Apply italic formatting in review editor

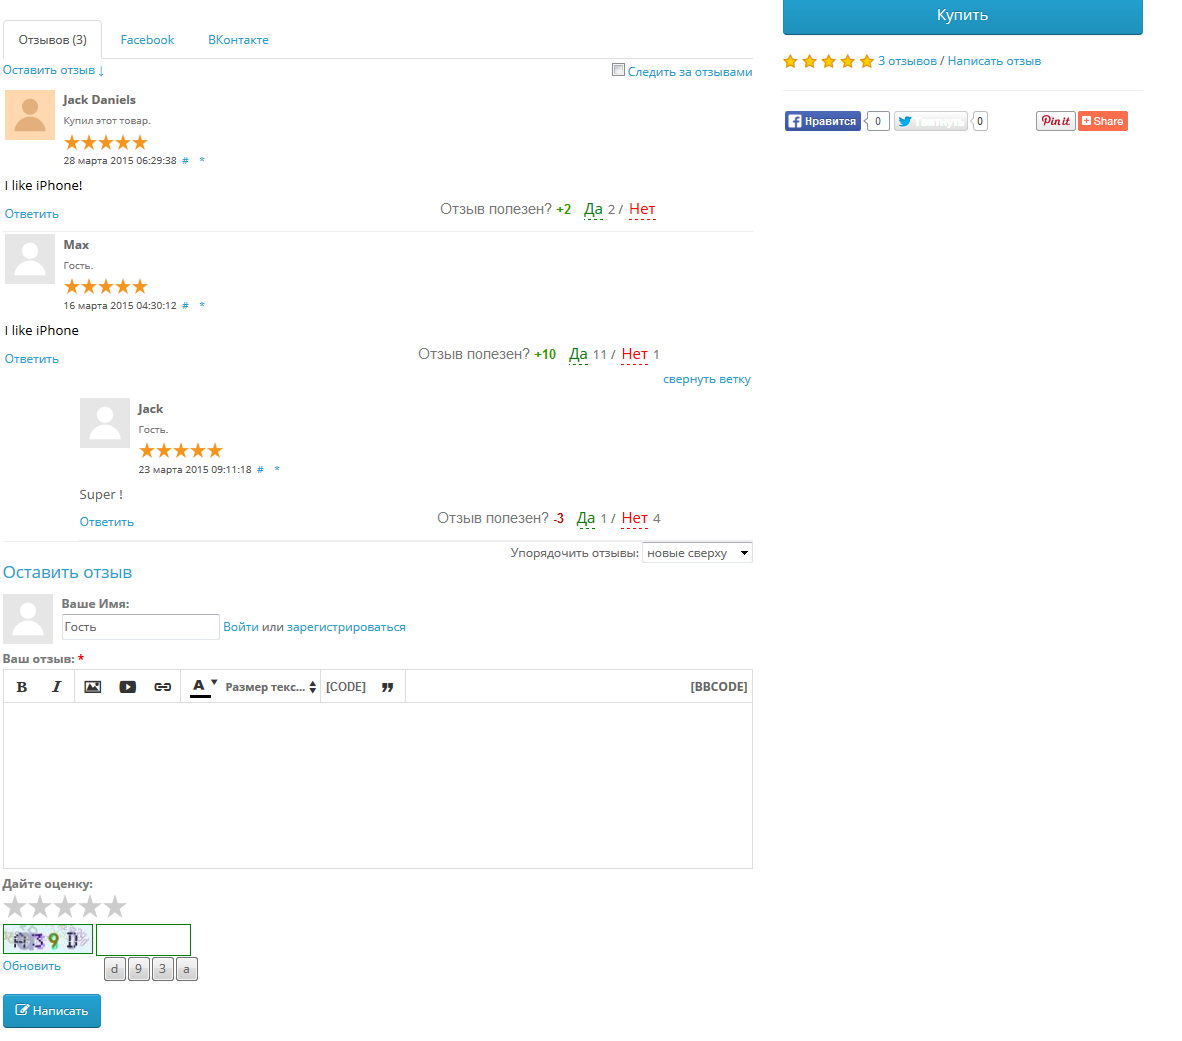(57, 687)
